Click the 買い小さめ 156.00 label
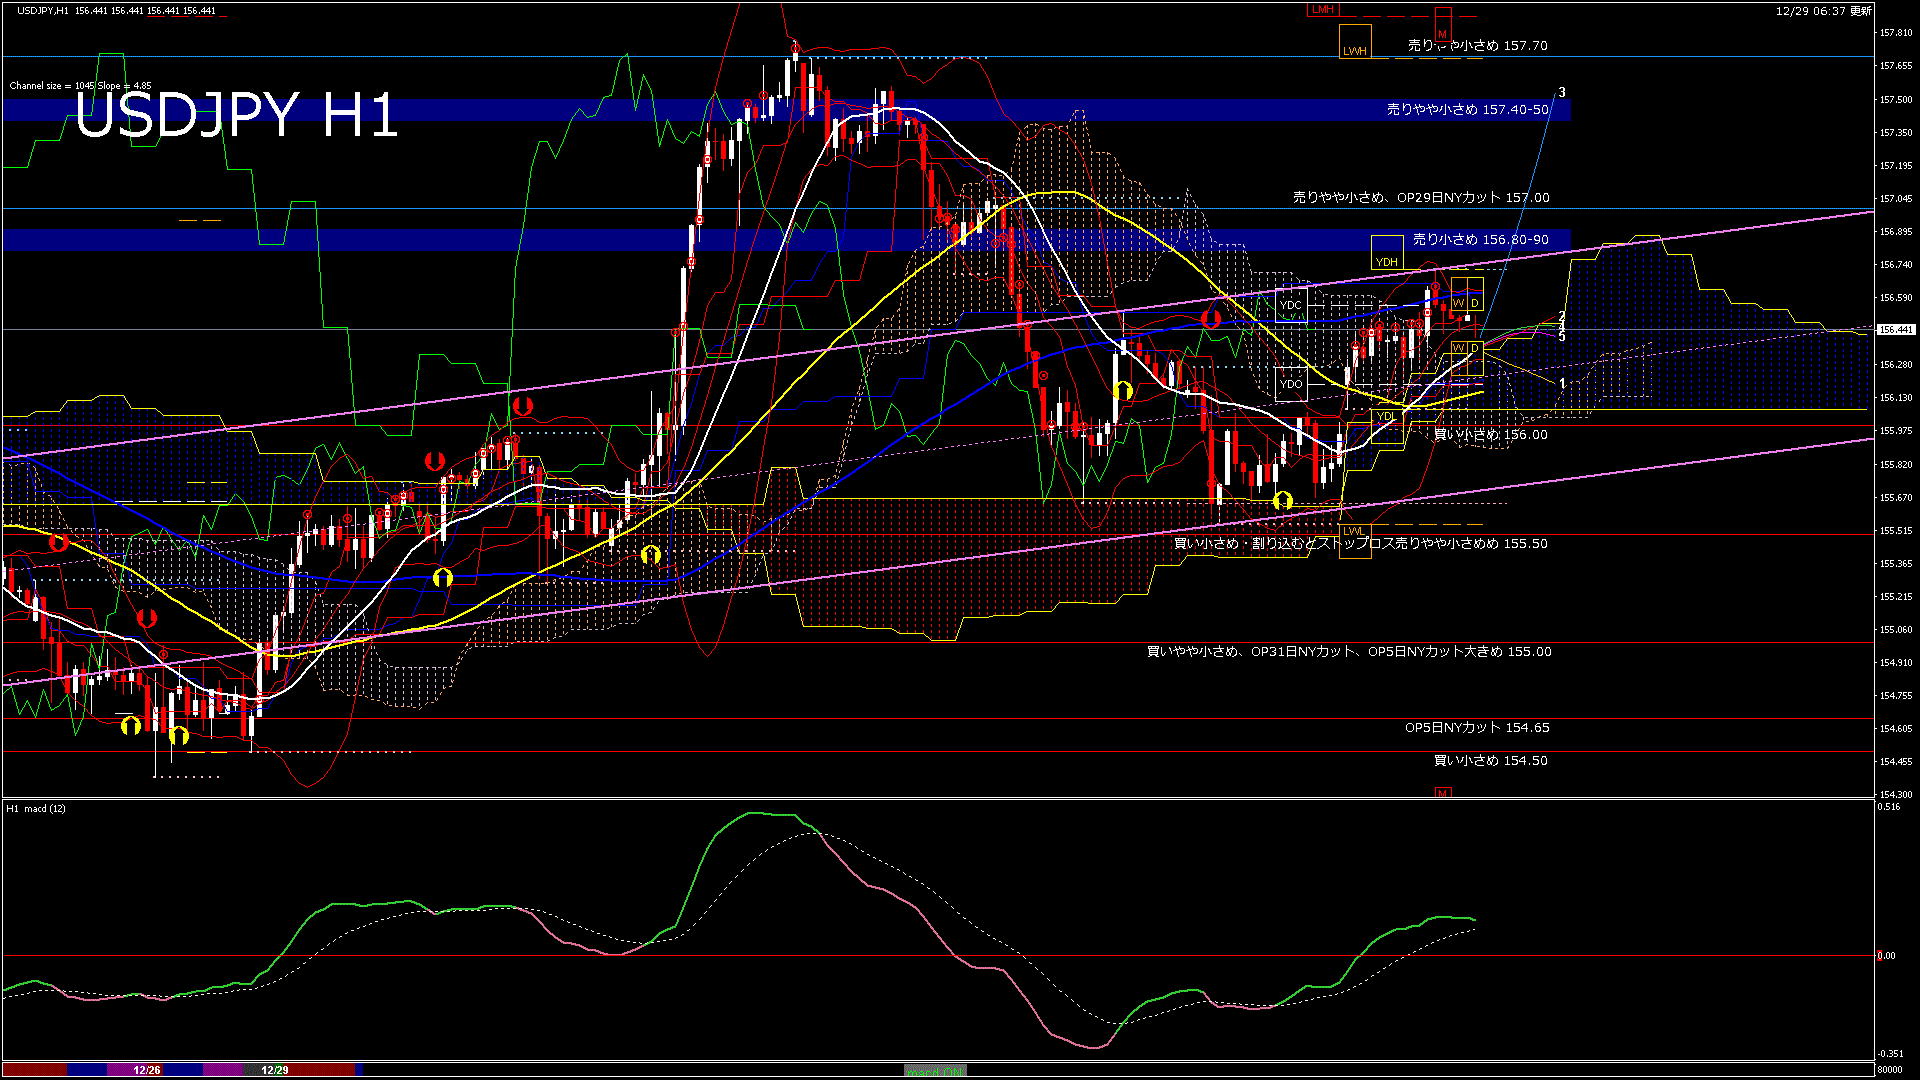1920x1080 pixels. [1490, 435]
